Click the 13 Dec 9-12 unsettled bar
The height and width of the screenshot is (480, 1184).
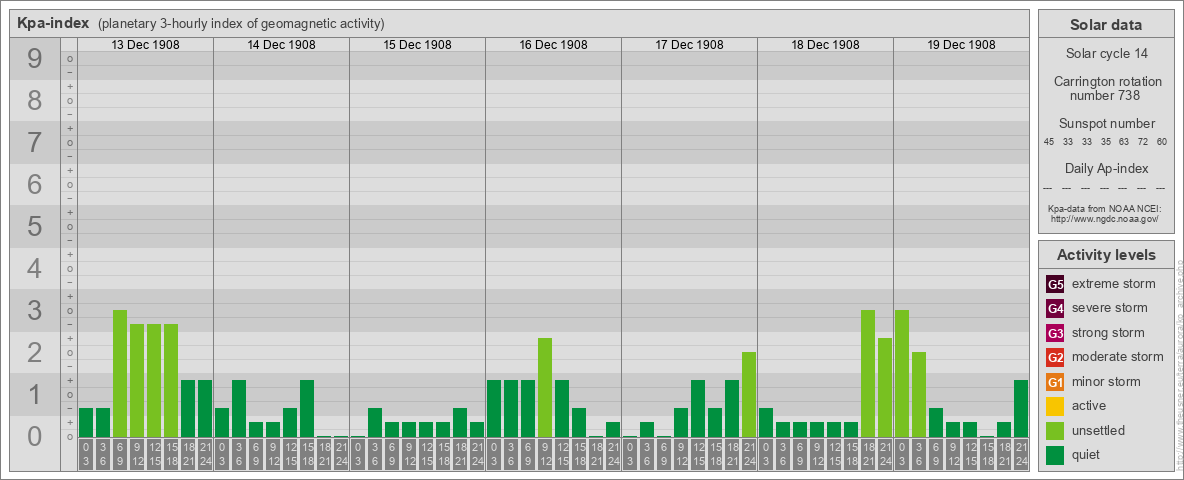click(137, 380)
